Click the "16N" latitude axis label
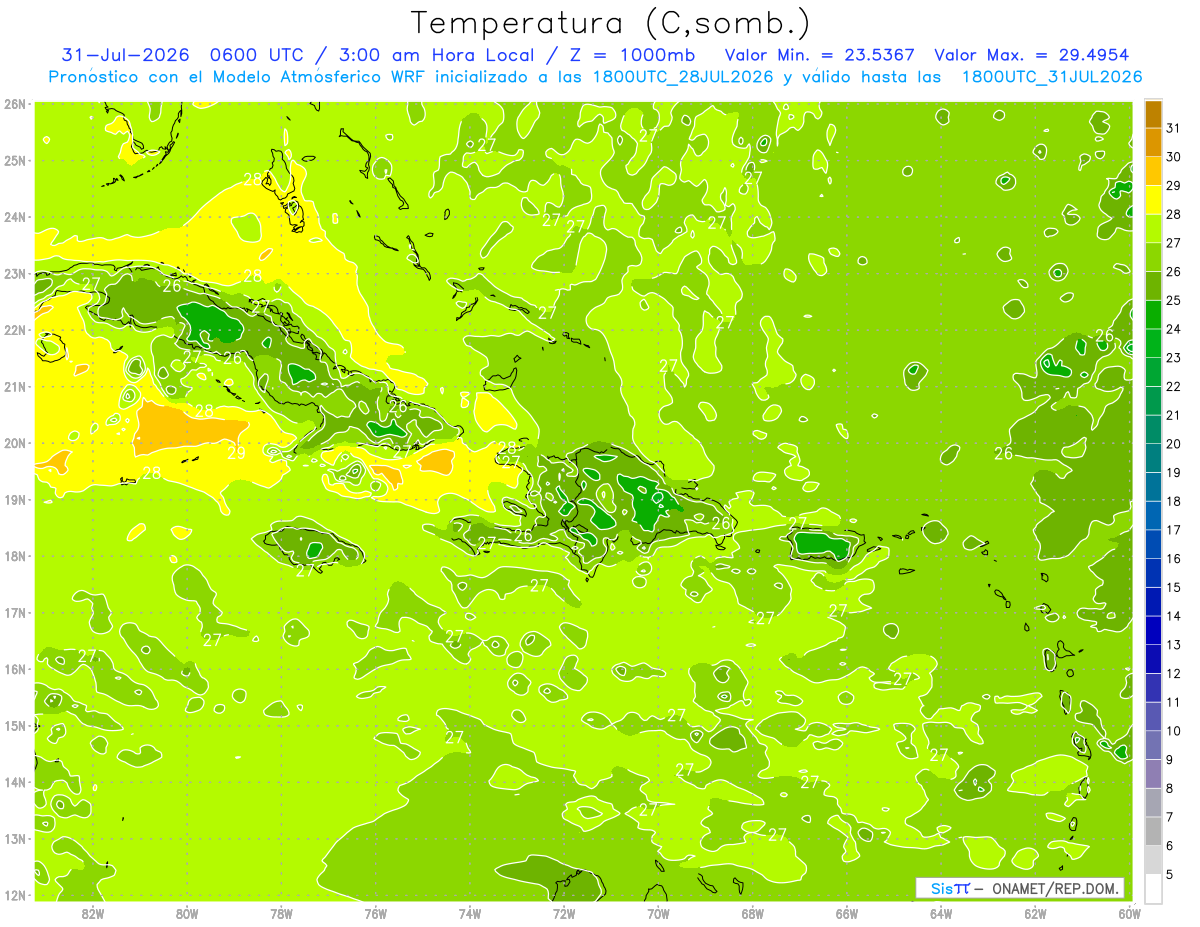This screenshot has width=1200, height=927. [14, 669]
